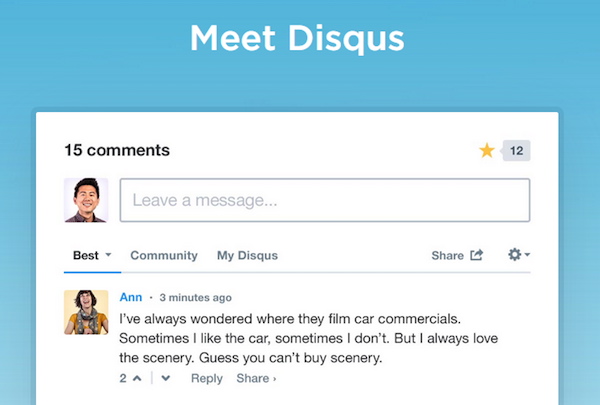Open the '3 minutes ago' timestamp link
600x405 pixels.
(195, 298)
